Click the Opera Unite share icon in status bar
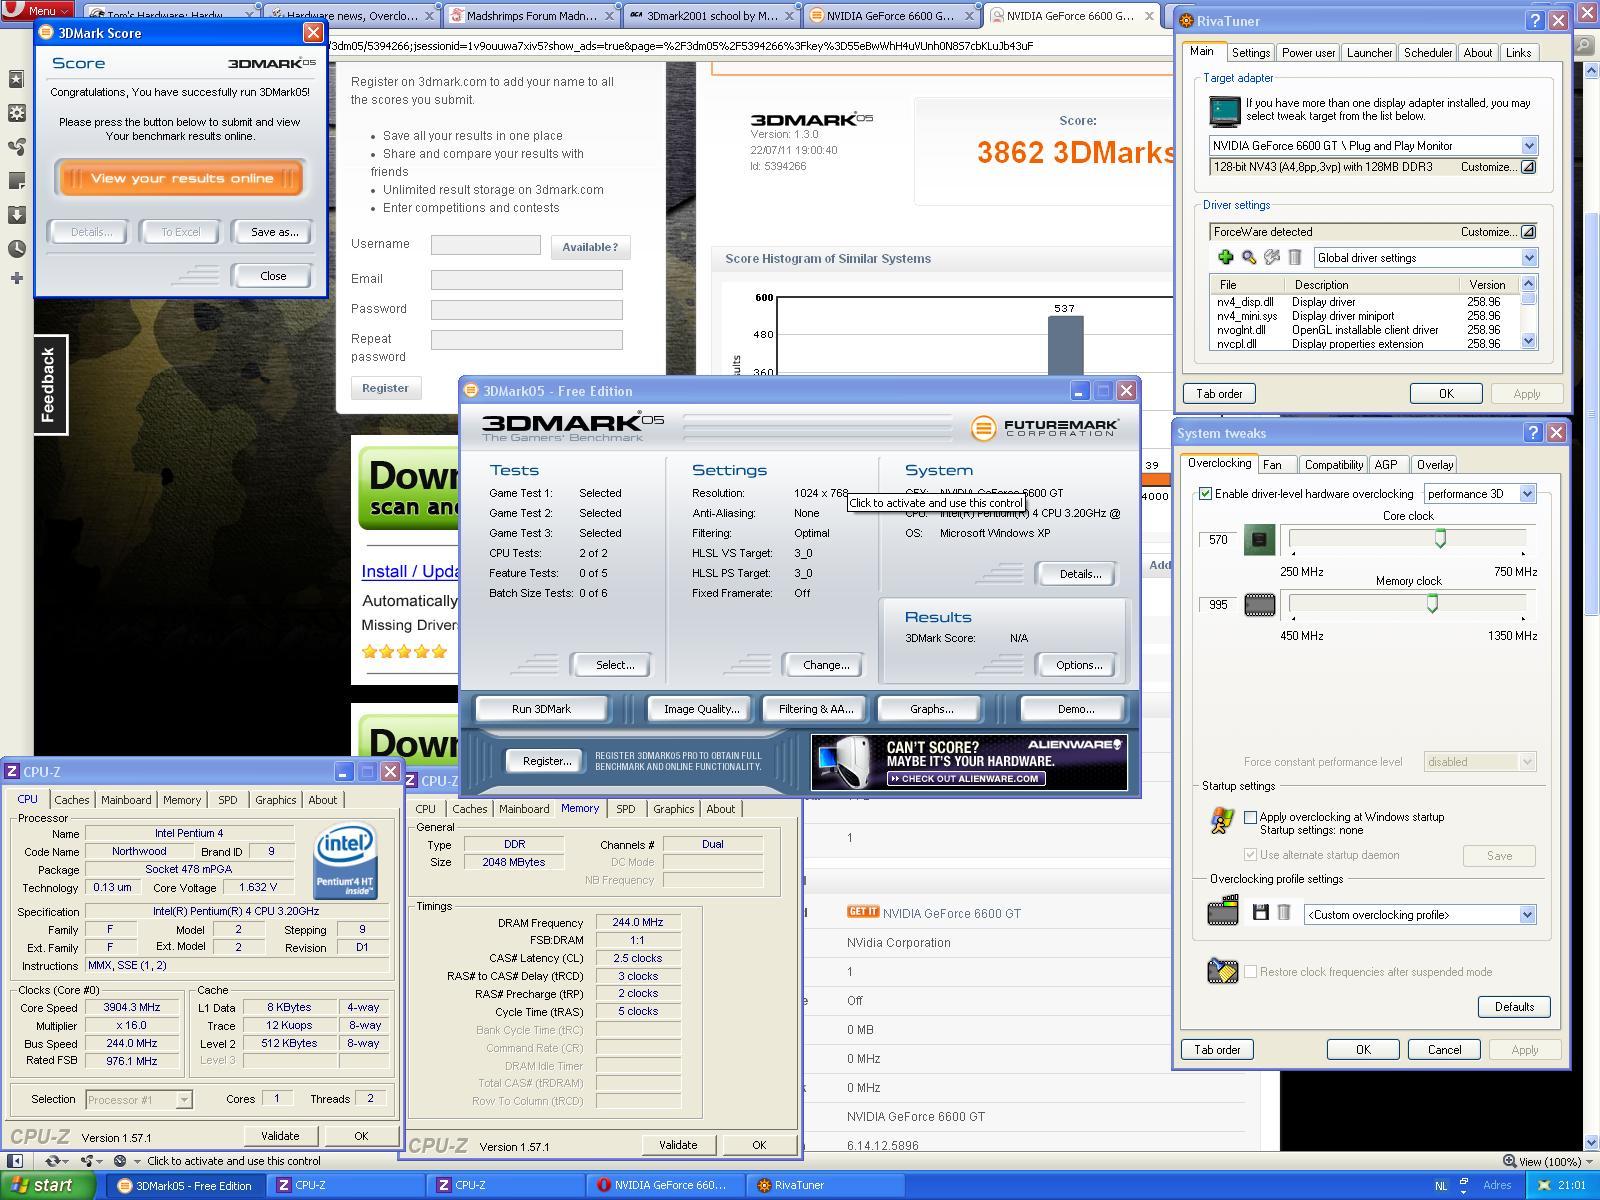 pyautogui.click(x=87, y=1161)
